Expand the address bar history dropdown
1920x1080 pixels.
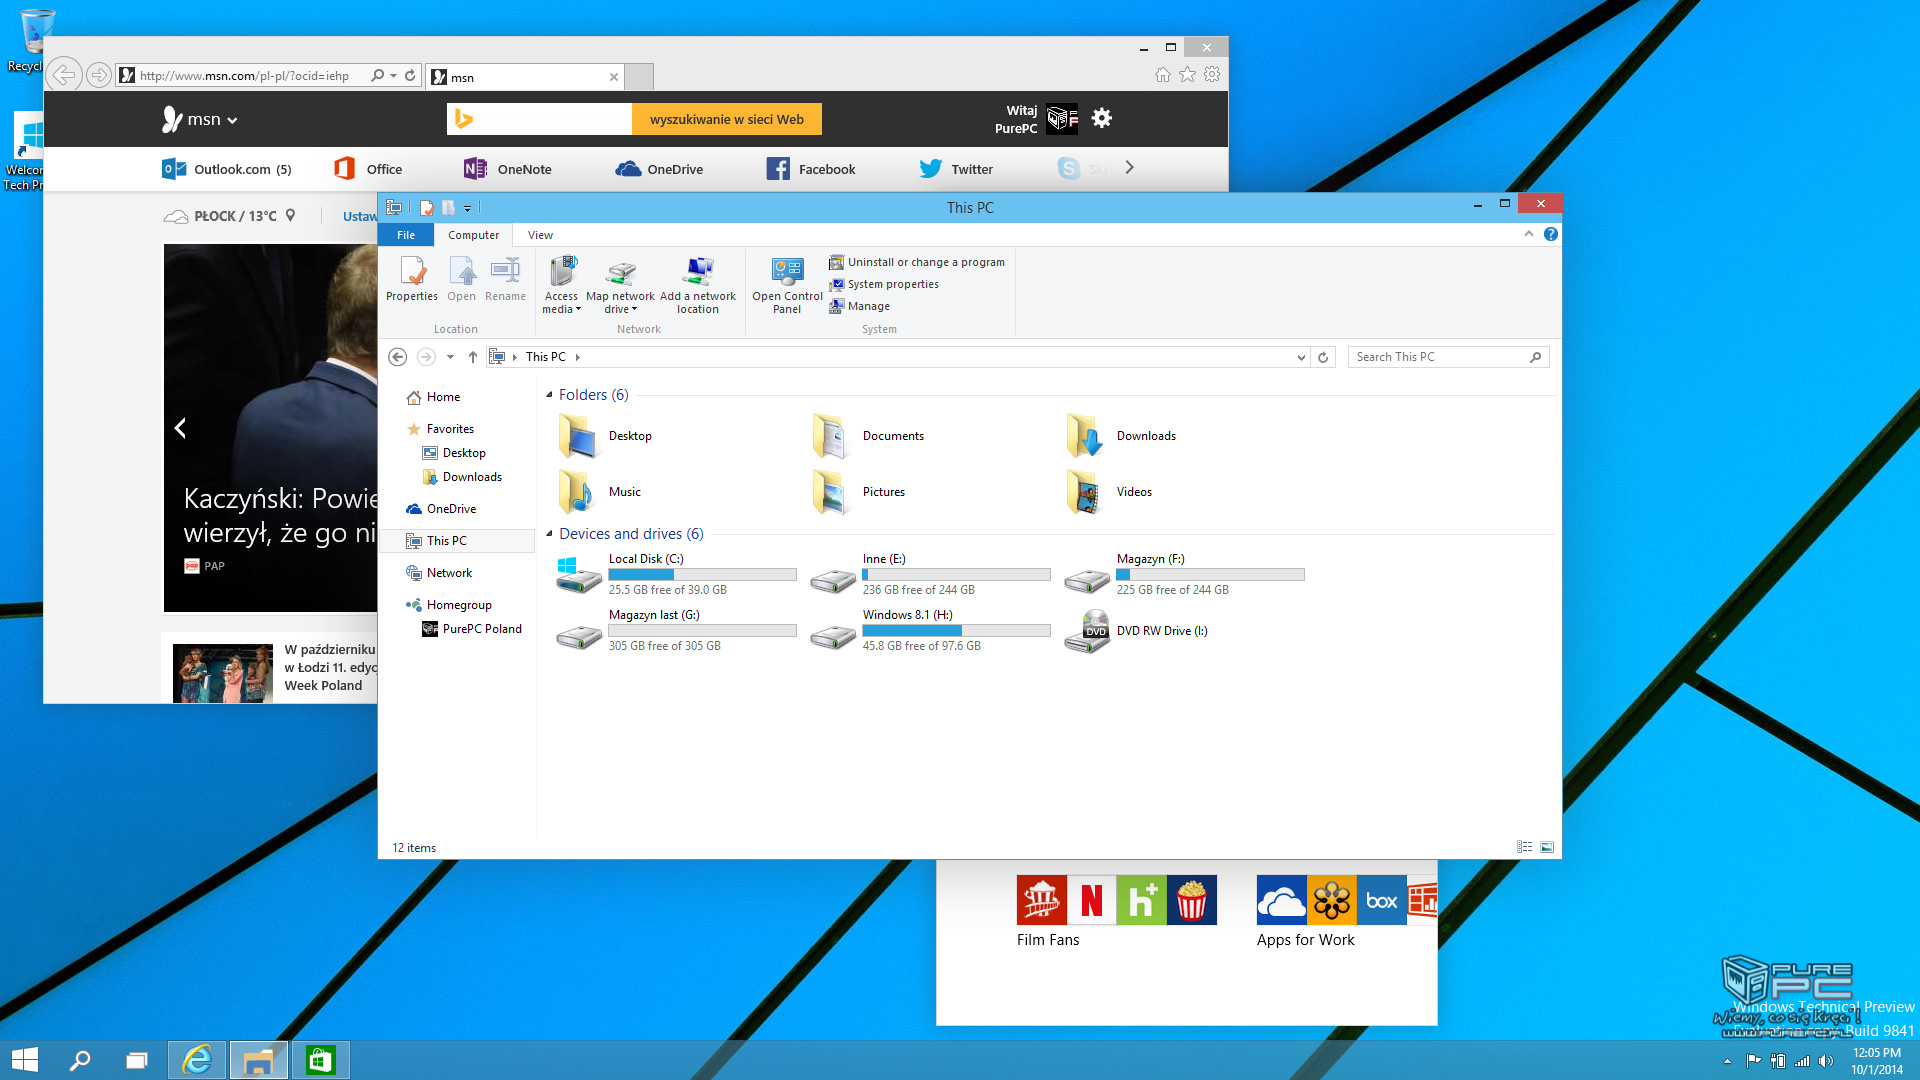pos(1301,357)
